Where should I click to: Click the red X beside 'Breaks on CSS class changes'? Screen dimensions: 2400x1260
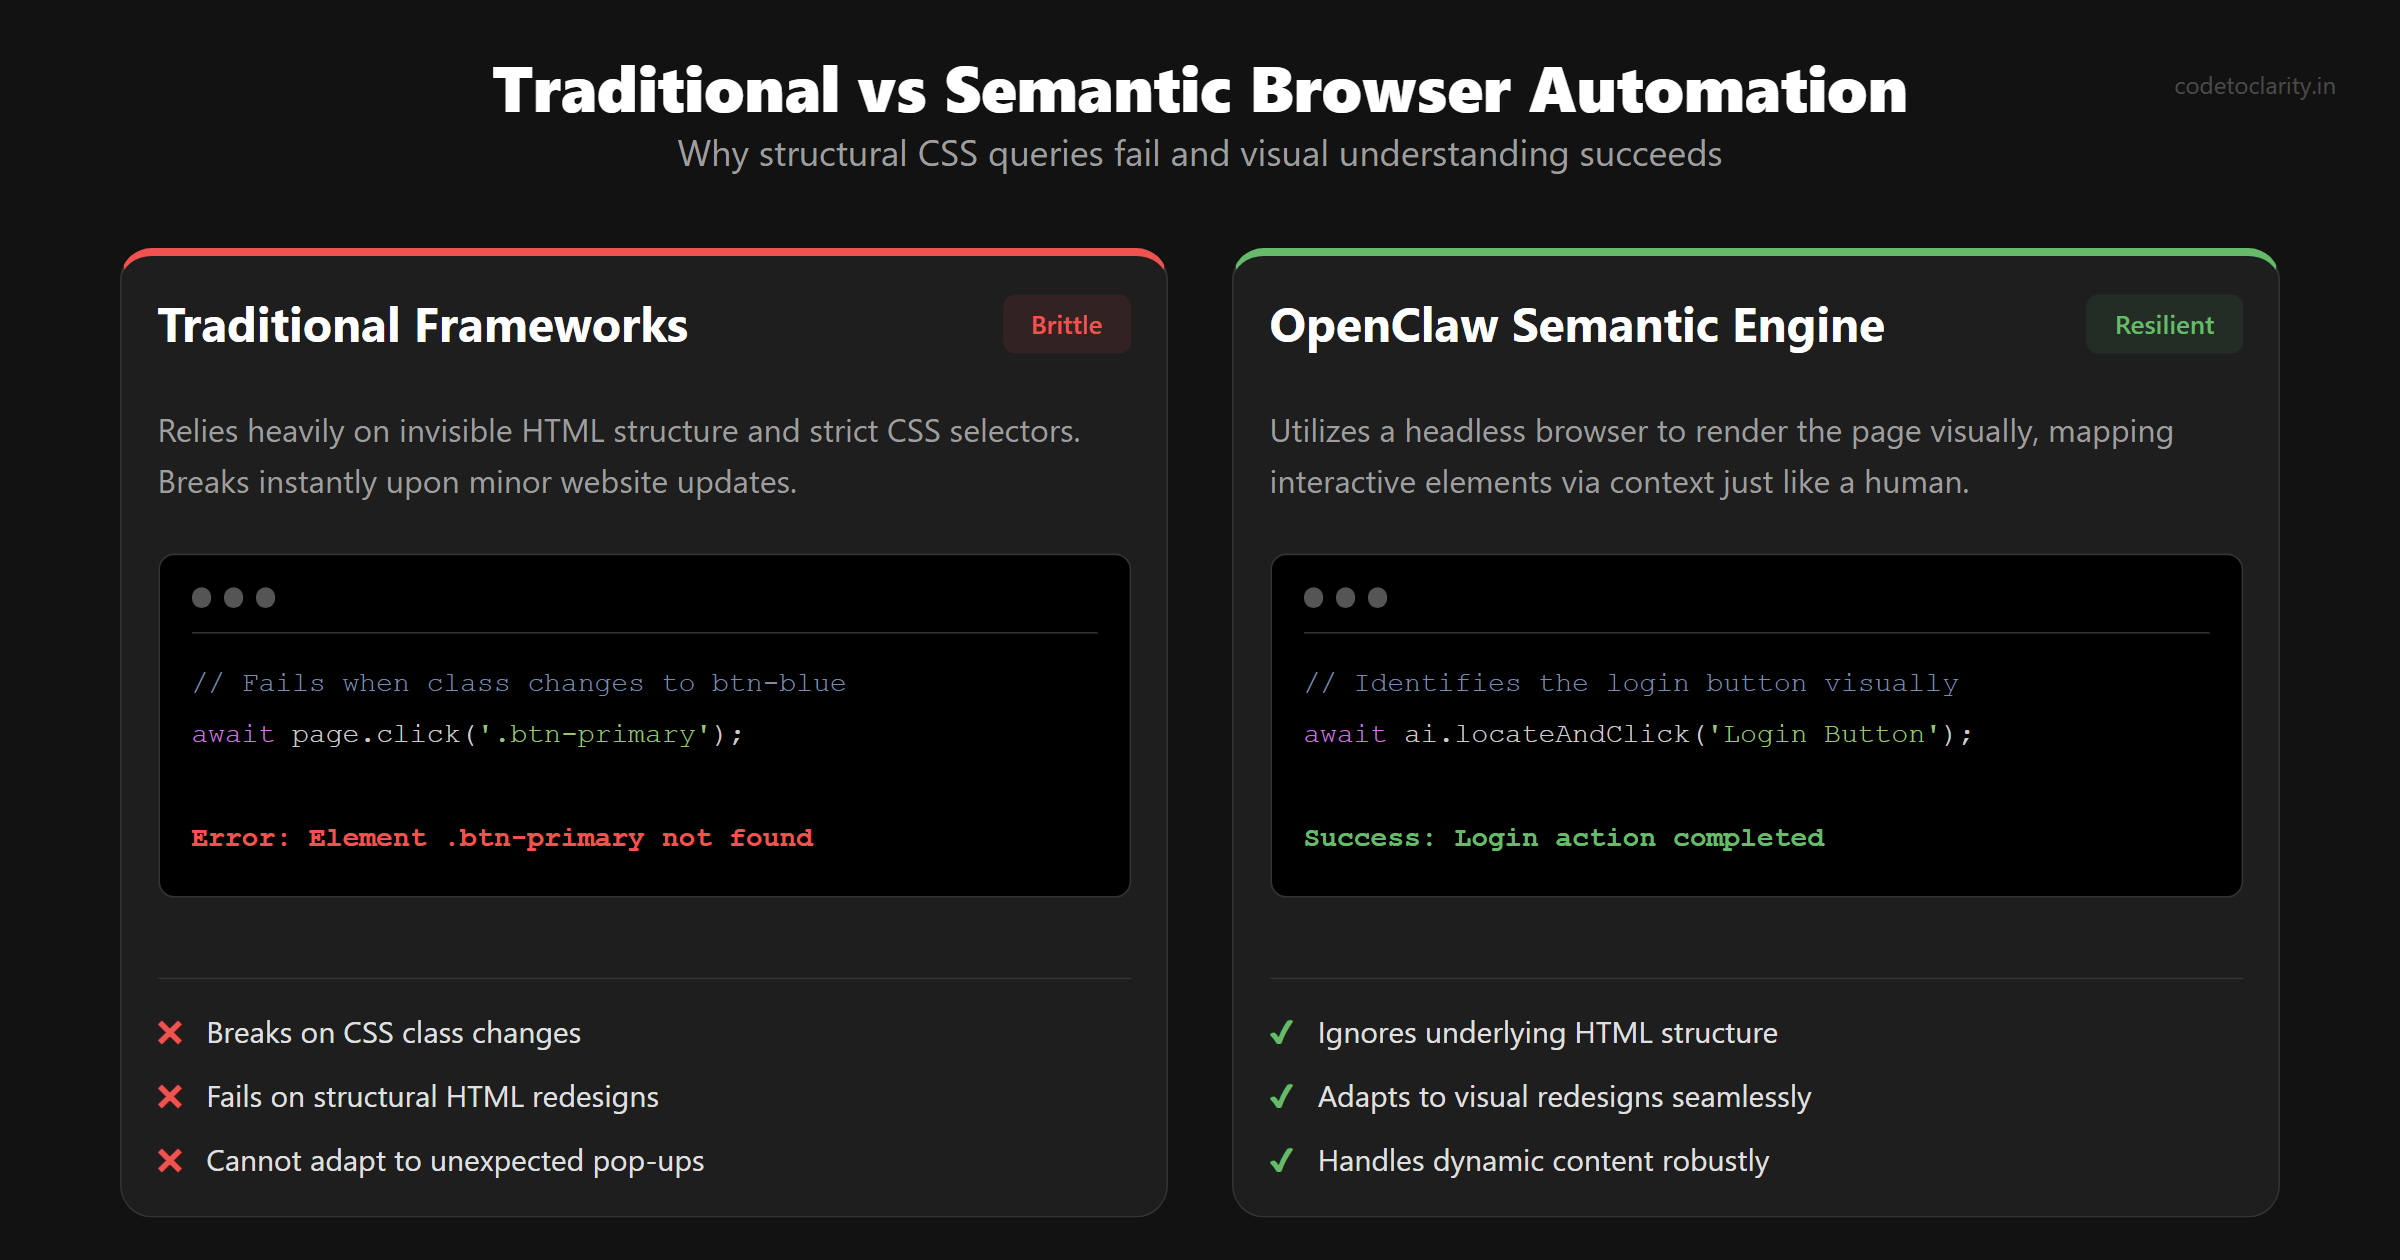[170, 1033]
